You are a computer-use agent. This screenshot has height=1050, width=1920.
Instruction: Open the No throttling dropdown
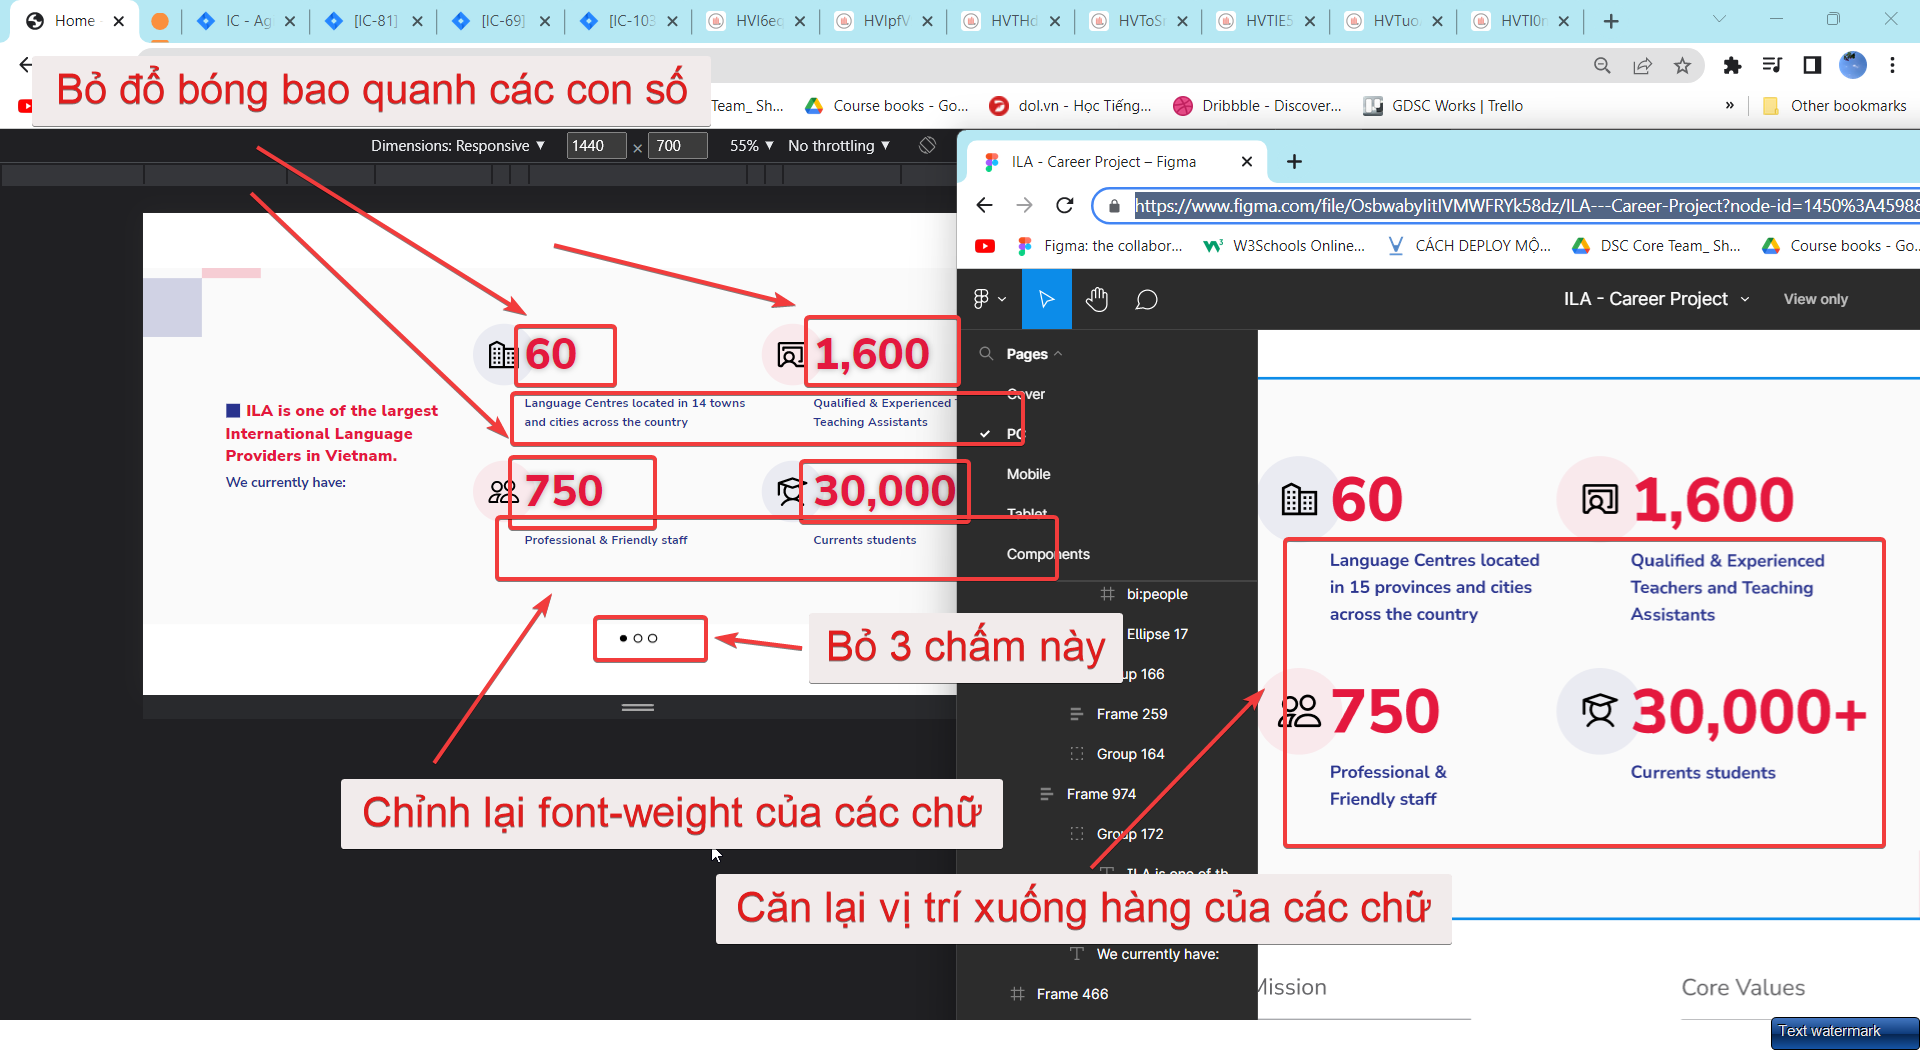click(x=839, y=145)
